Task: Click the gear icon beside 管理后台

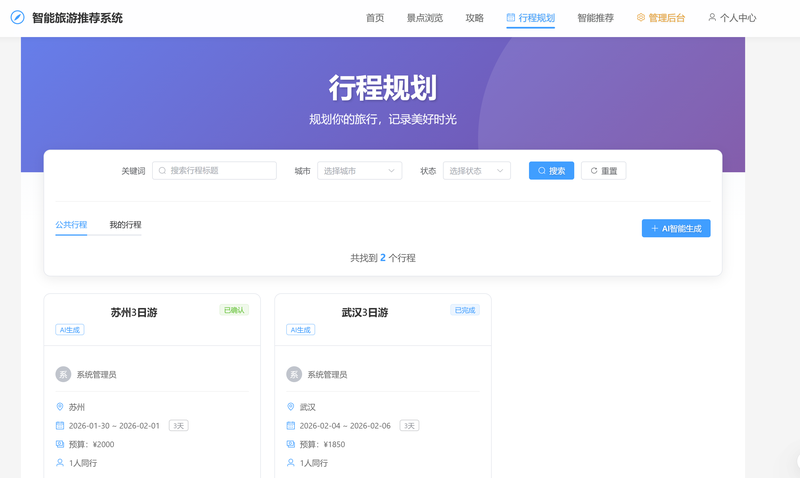Action: (x=640, y=17)
